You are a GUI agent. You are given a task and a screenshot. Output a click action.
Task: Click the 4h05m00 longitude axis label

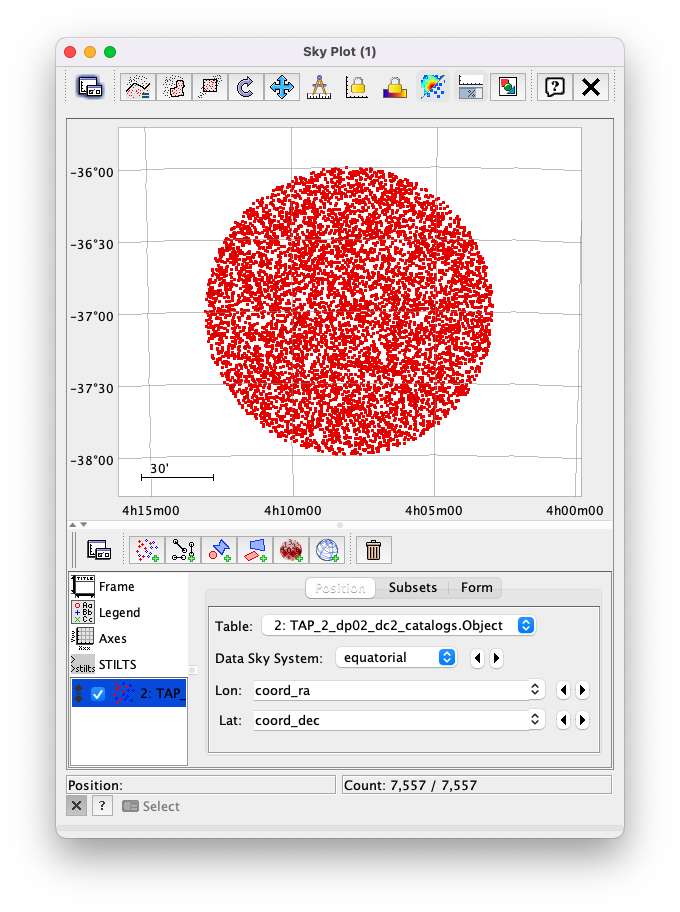[434, 511]
